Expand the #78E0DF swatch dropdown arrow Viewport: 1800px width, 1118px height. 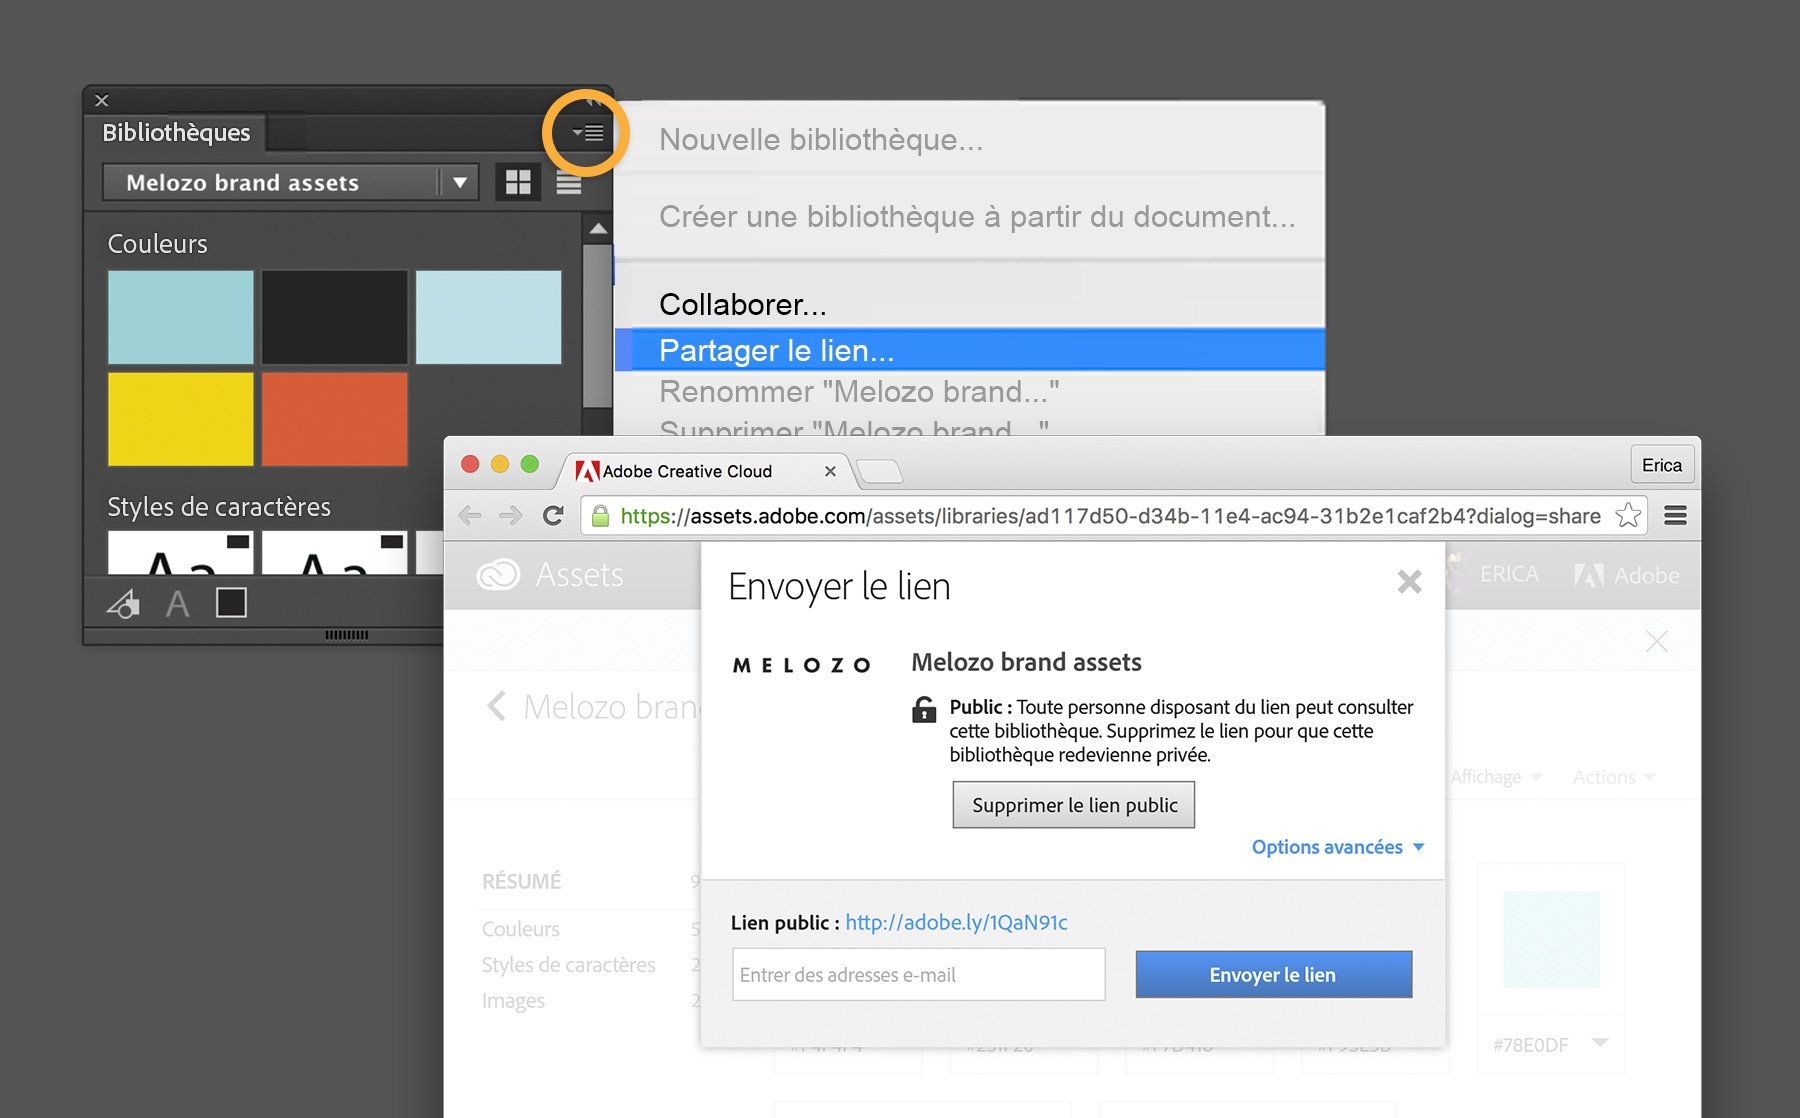point(1600,1043)
